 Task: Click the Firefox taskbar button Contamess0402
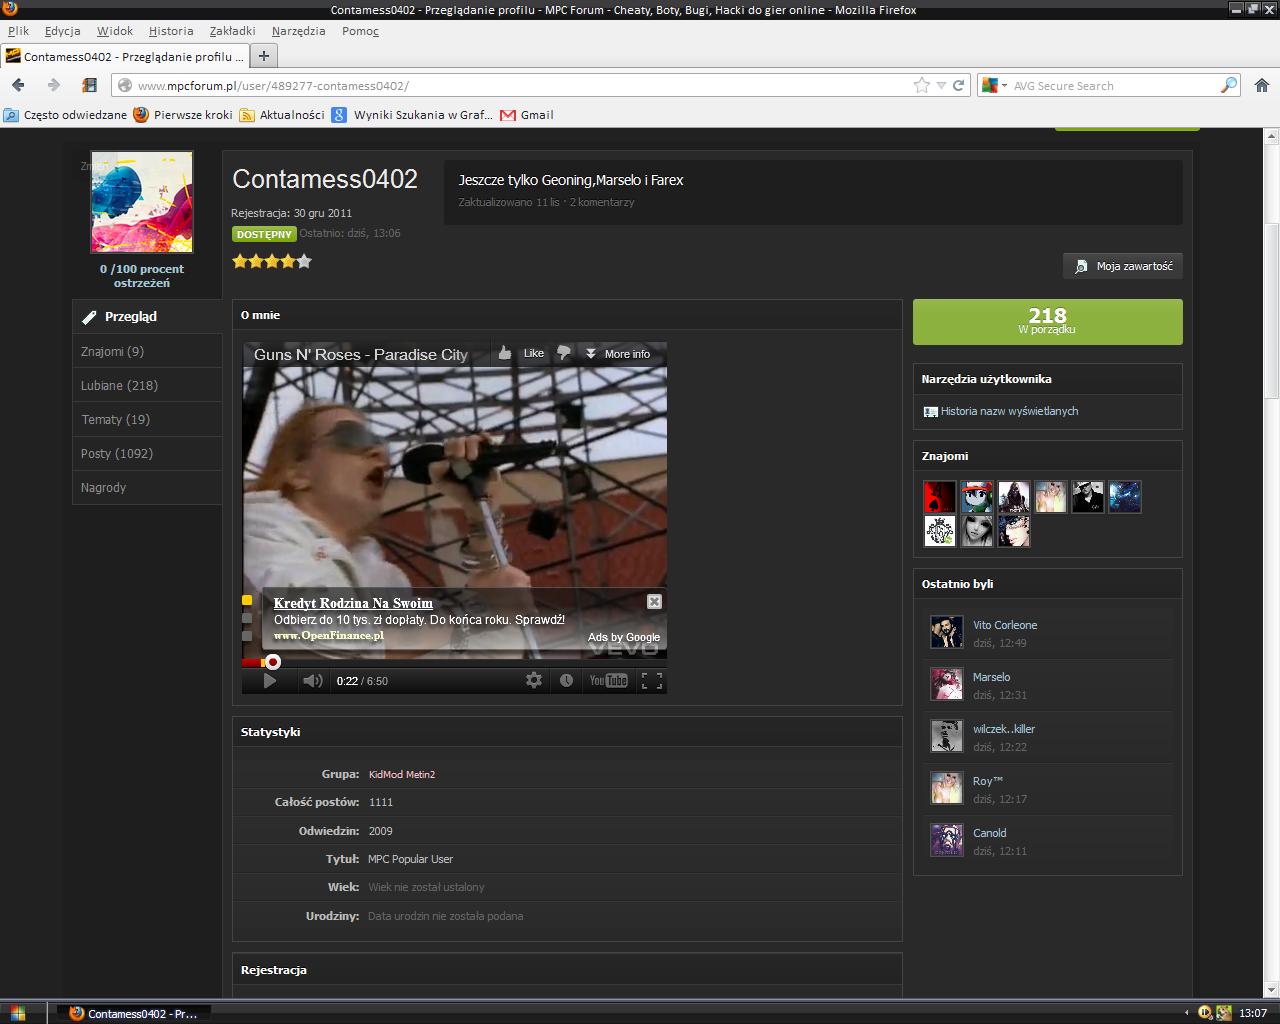click(x=134, y=1013)
